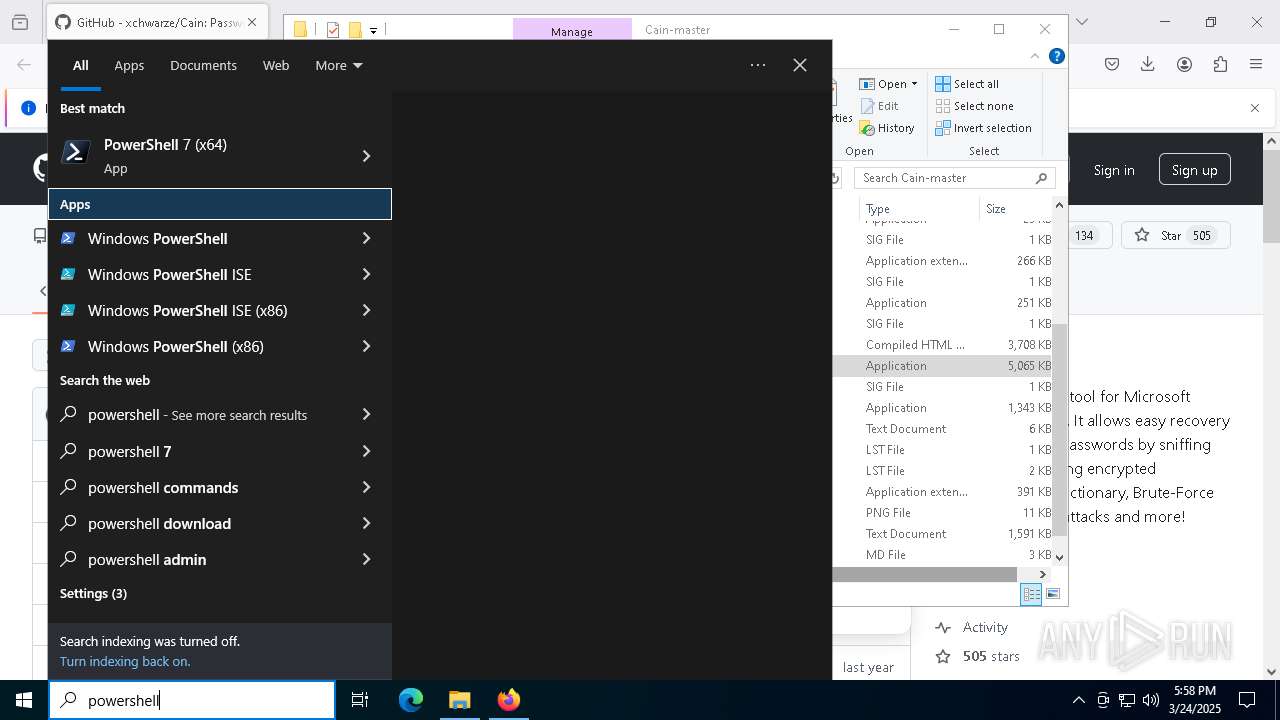The width and height of the screenshot is (1280, 720).
Task: Click GitHub Sign in link
Action: click(x=1114, y=170)
